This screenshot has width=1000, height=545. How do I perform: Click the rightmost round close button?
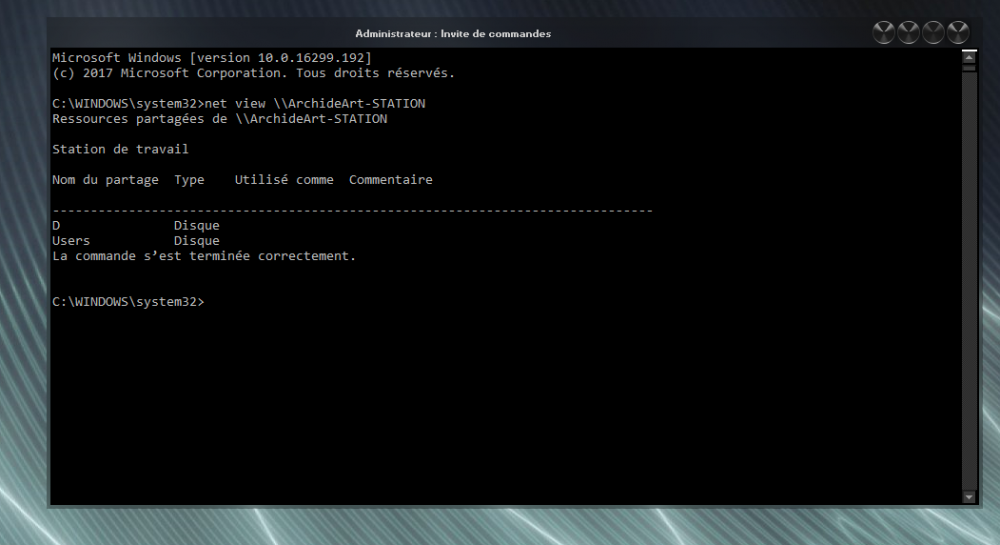(x=958, y=33)
